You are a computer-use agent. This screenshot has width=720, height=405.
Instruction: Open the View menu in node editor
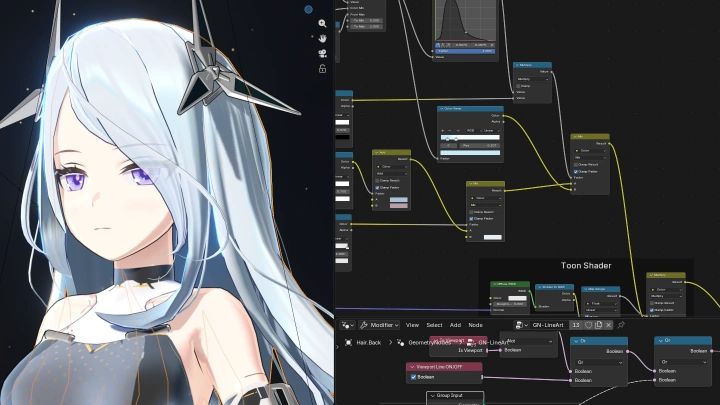(x=412, y=325)
